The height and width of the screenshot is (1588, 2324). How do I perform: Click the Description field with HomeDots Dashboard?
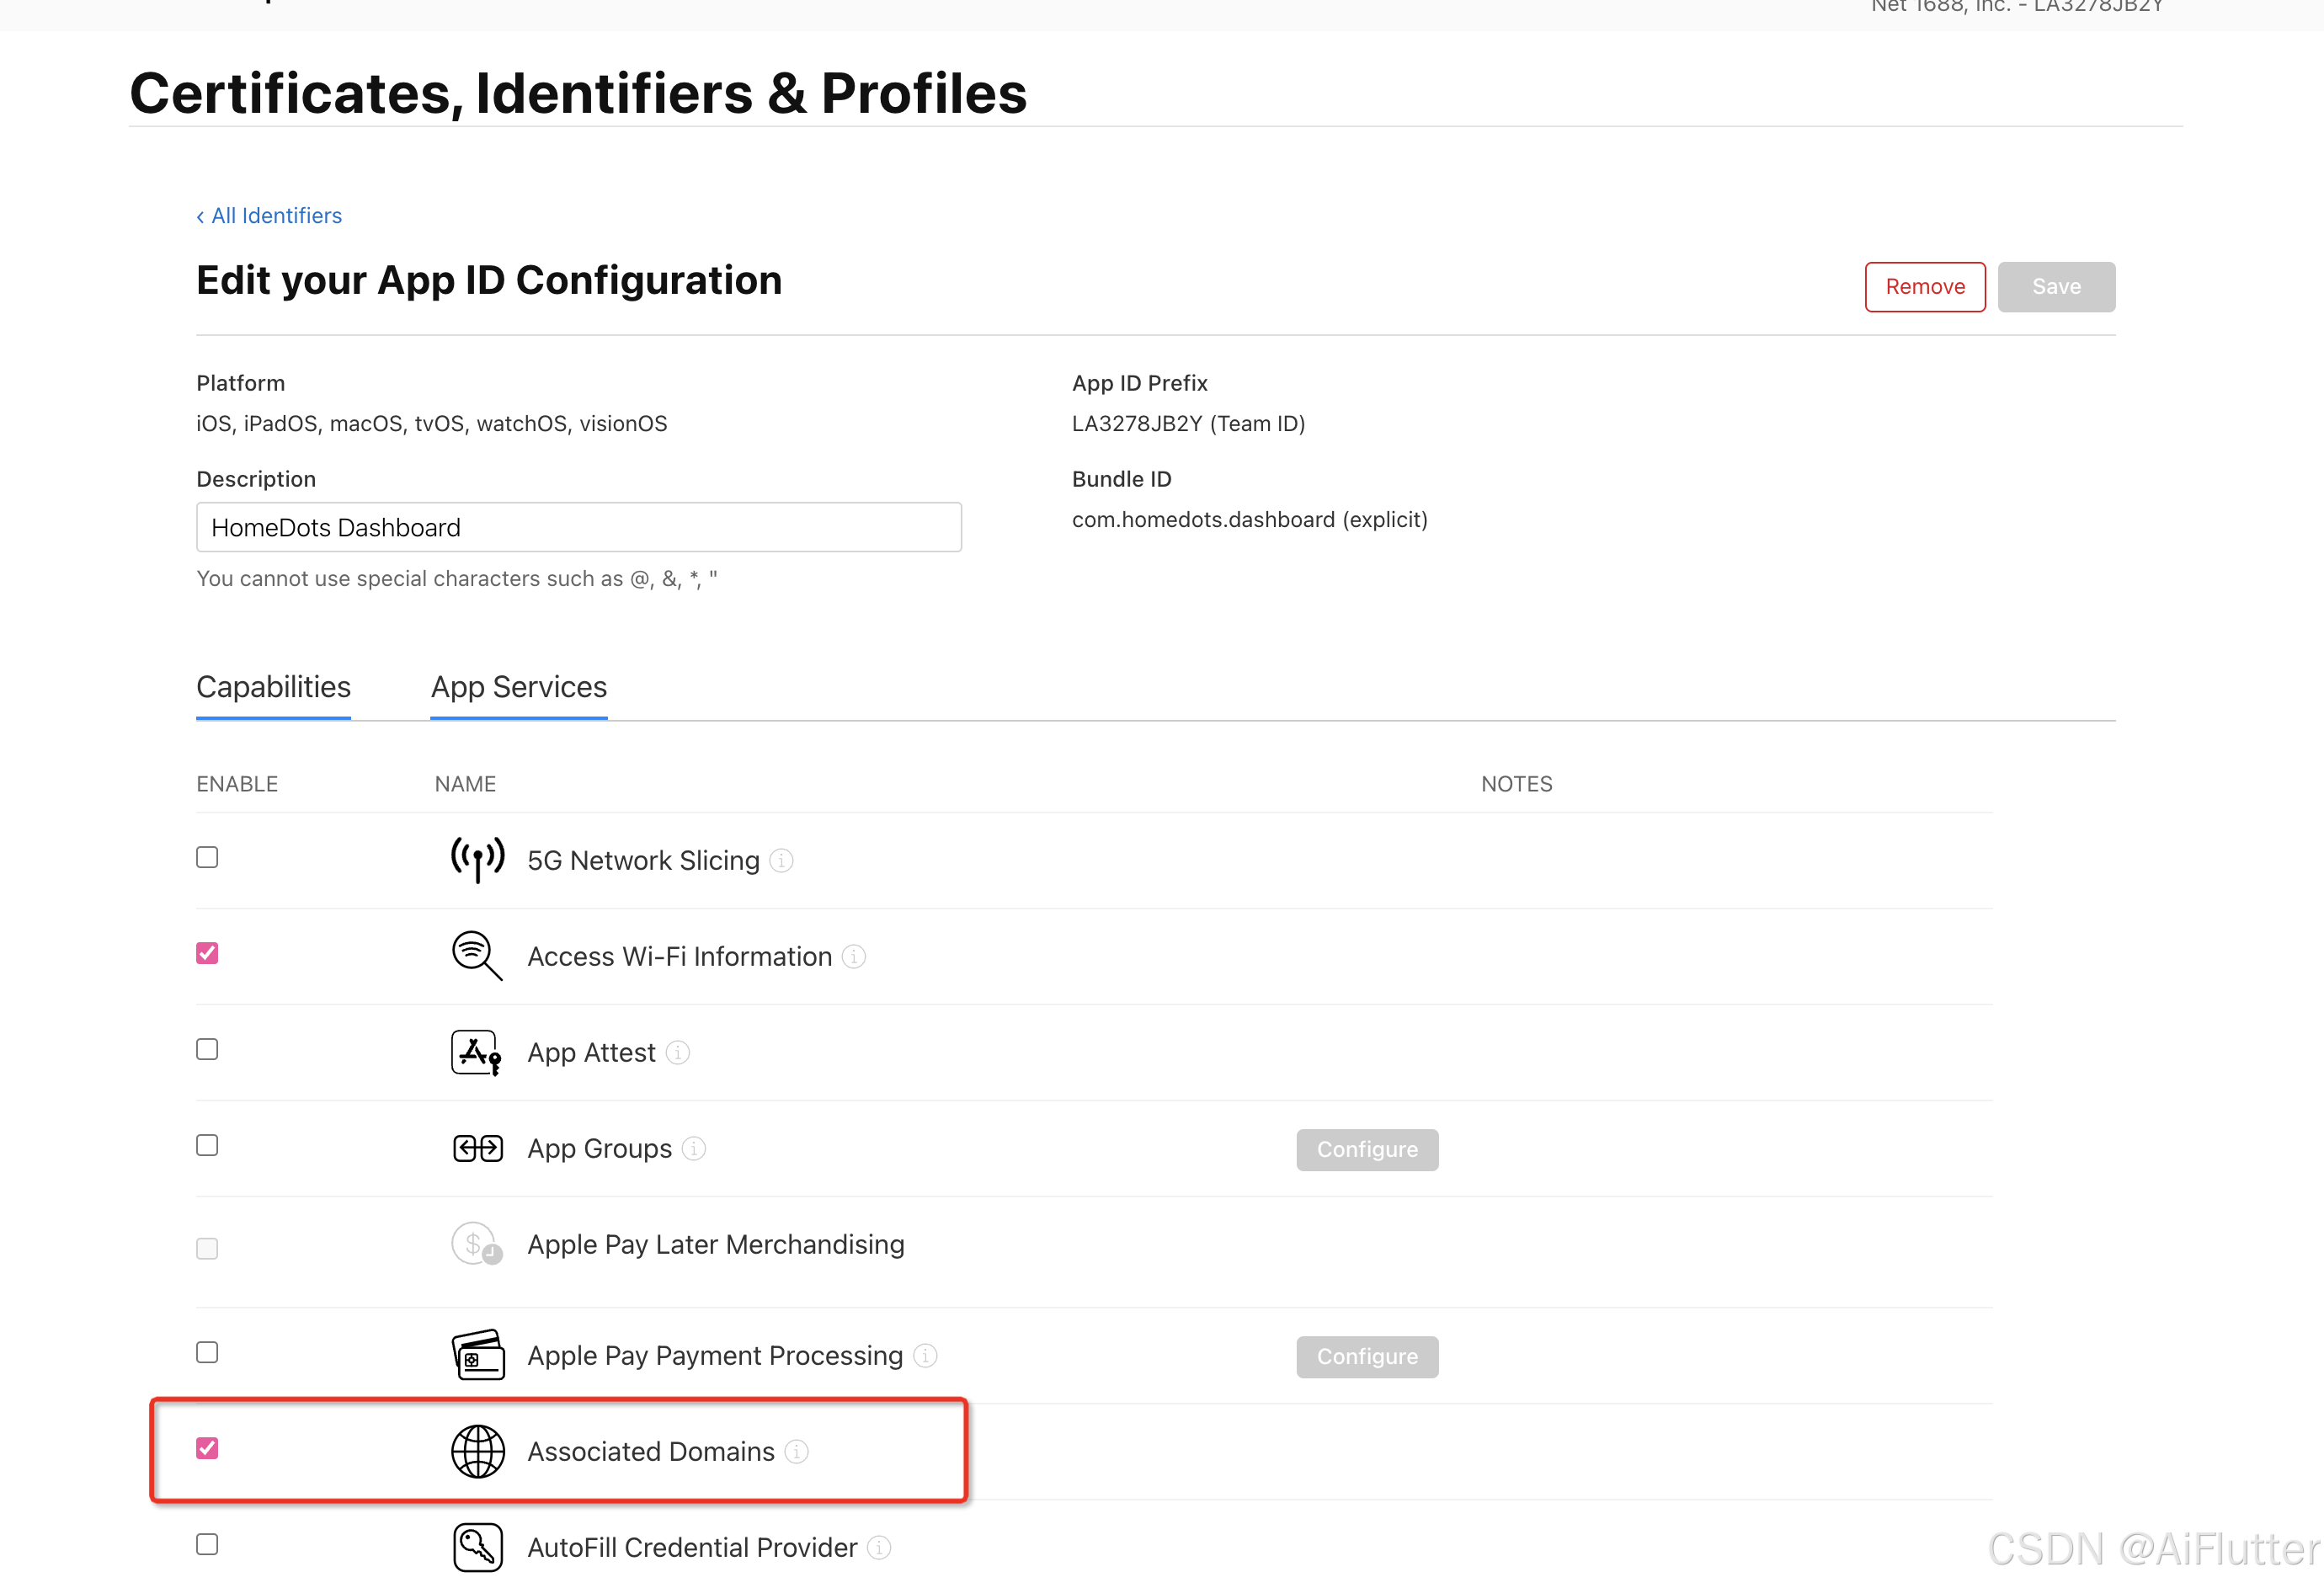(578, 527)
